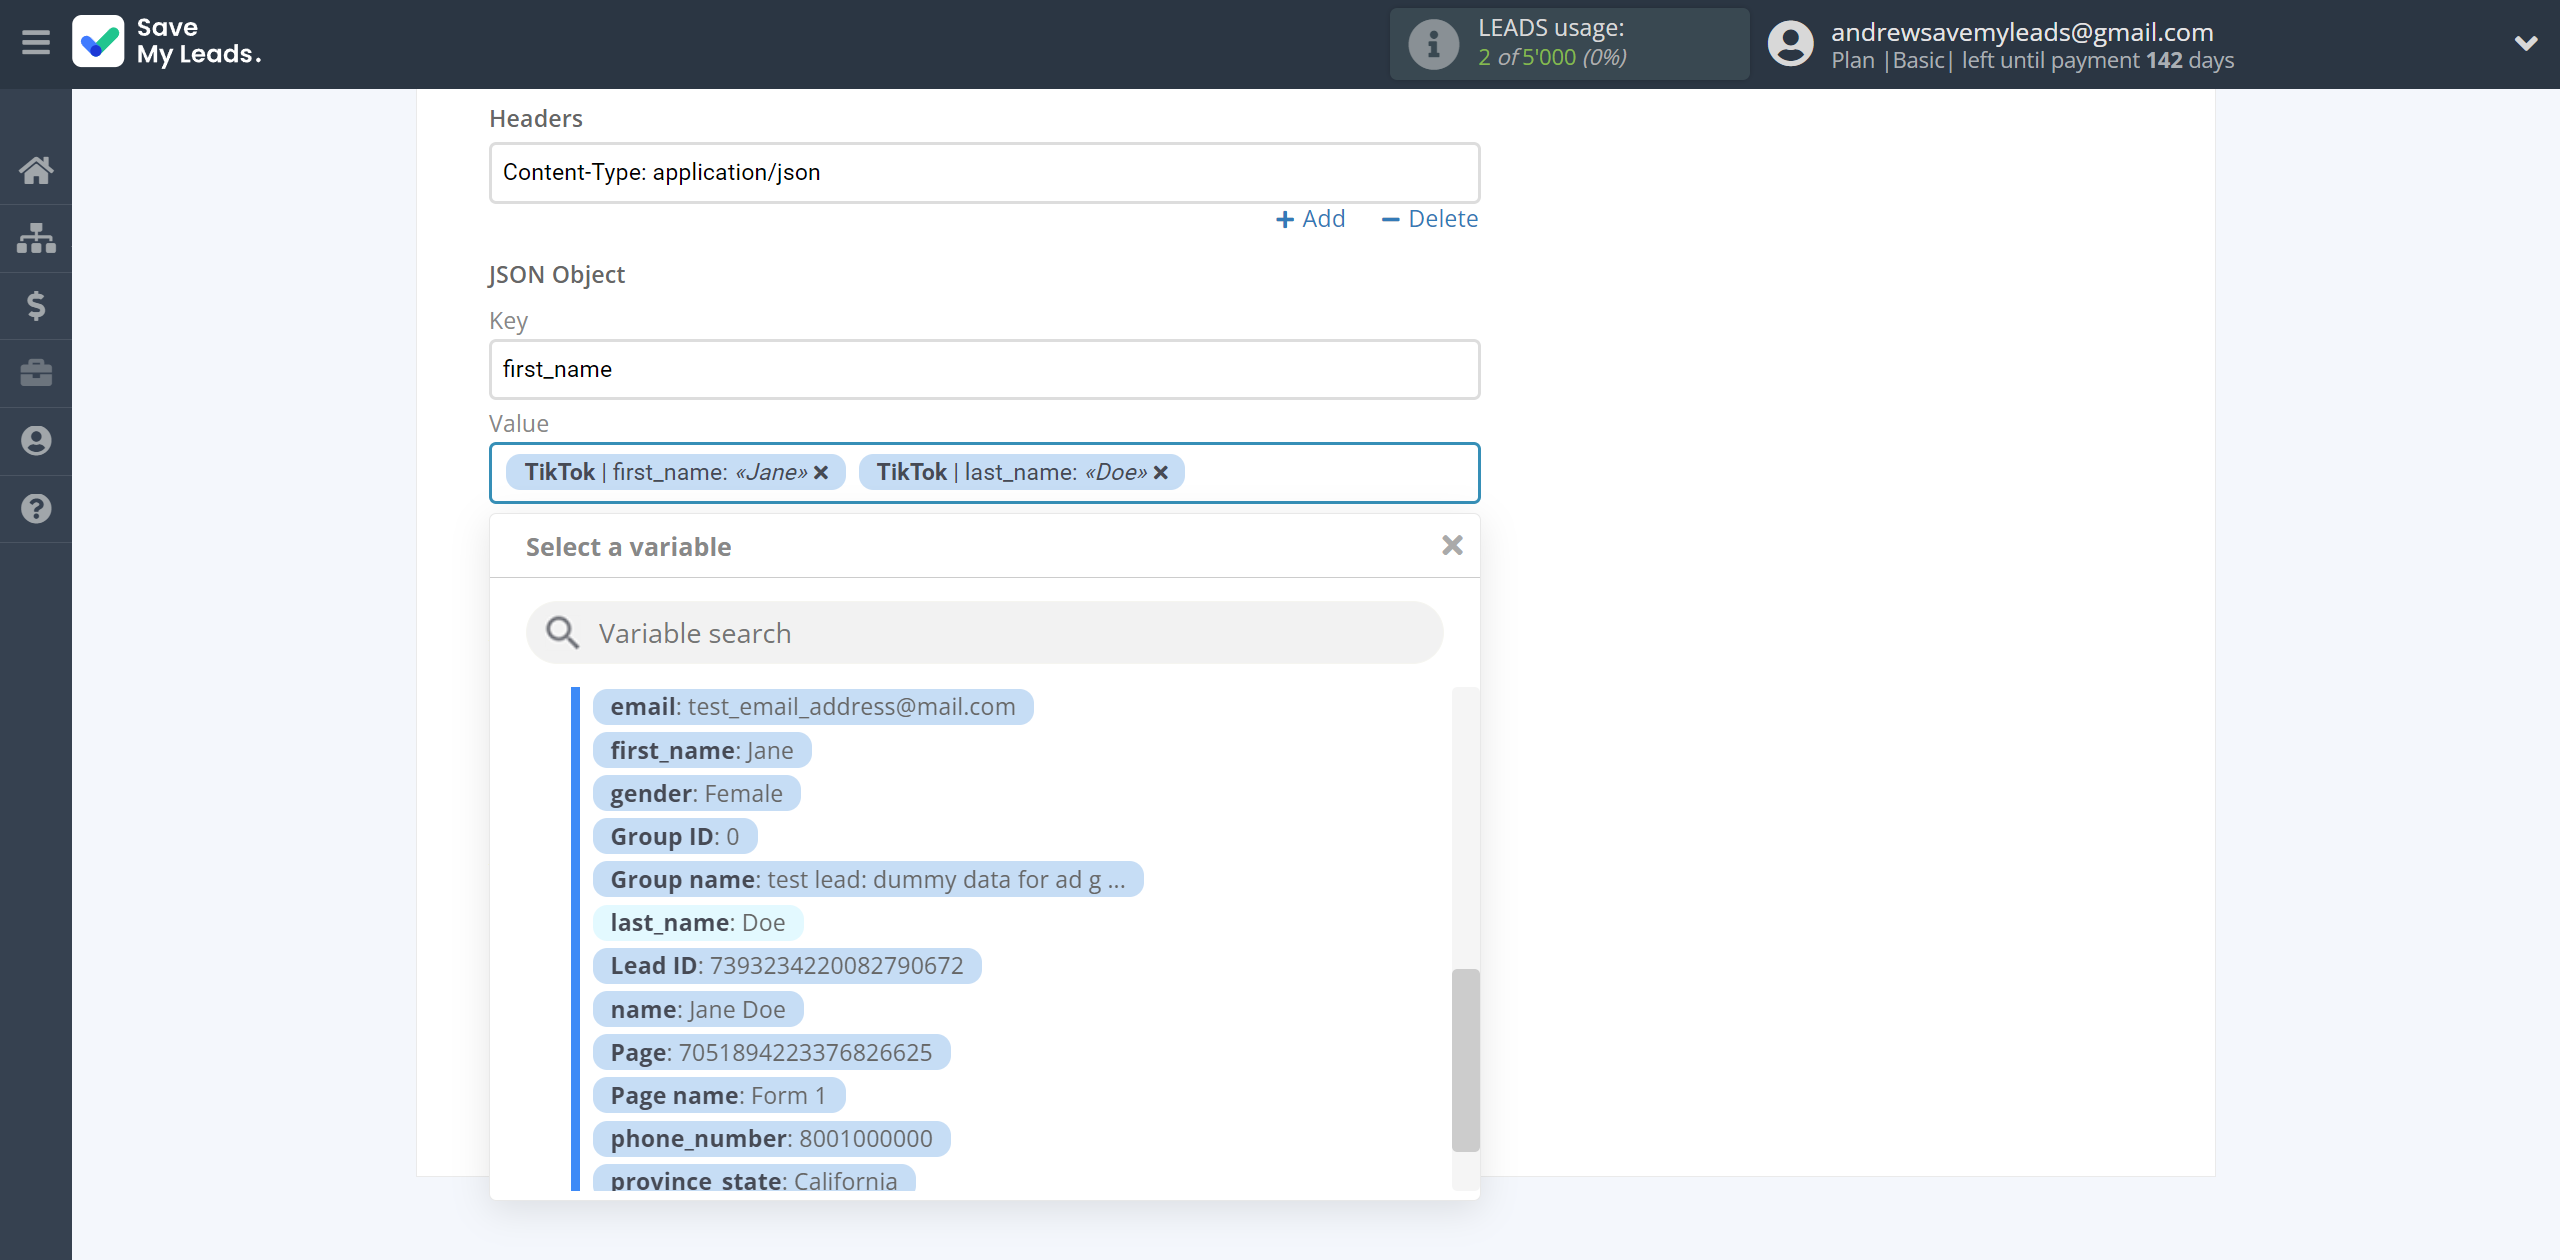Select the Group name variable

click(x=868, y=880)
